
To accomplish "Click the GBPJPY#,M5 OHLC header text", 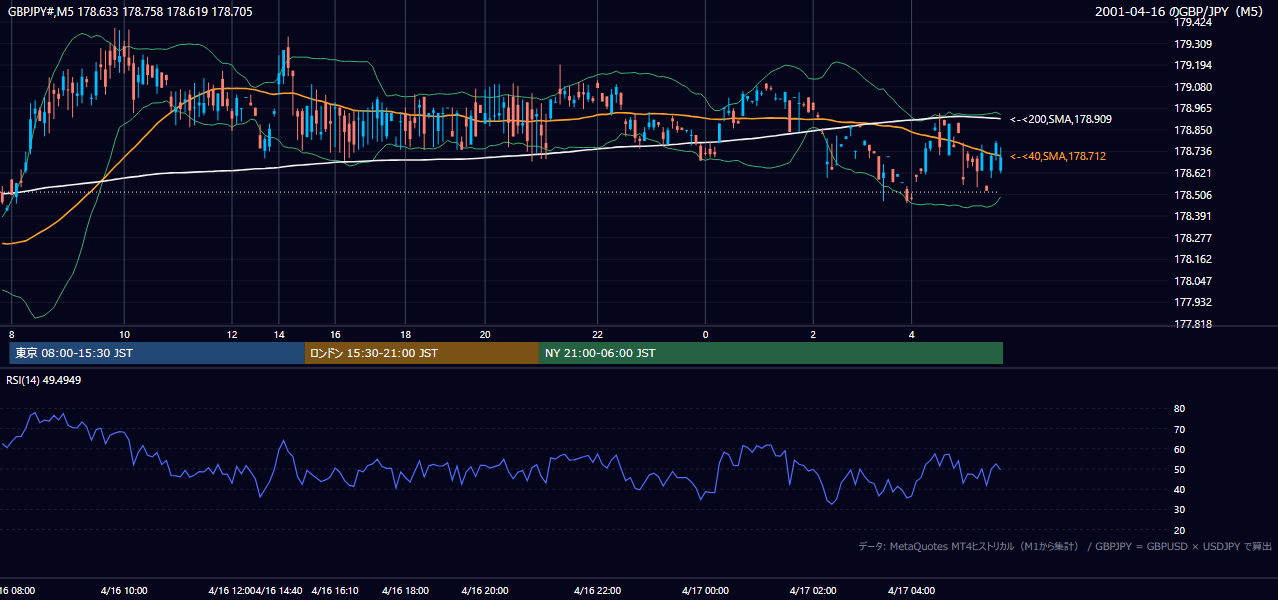I will tap(130, 12).
